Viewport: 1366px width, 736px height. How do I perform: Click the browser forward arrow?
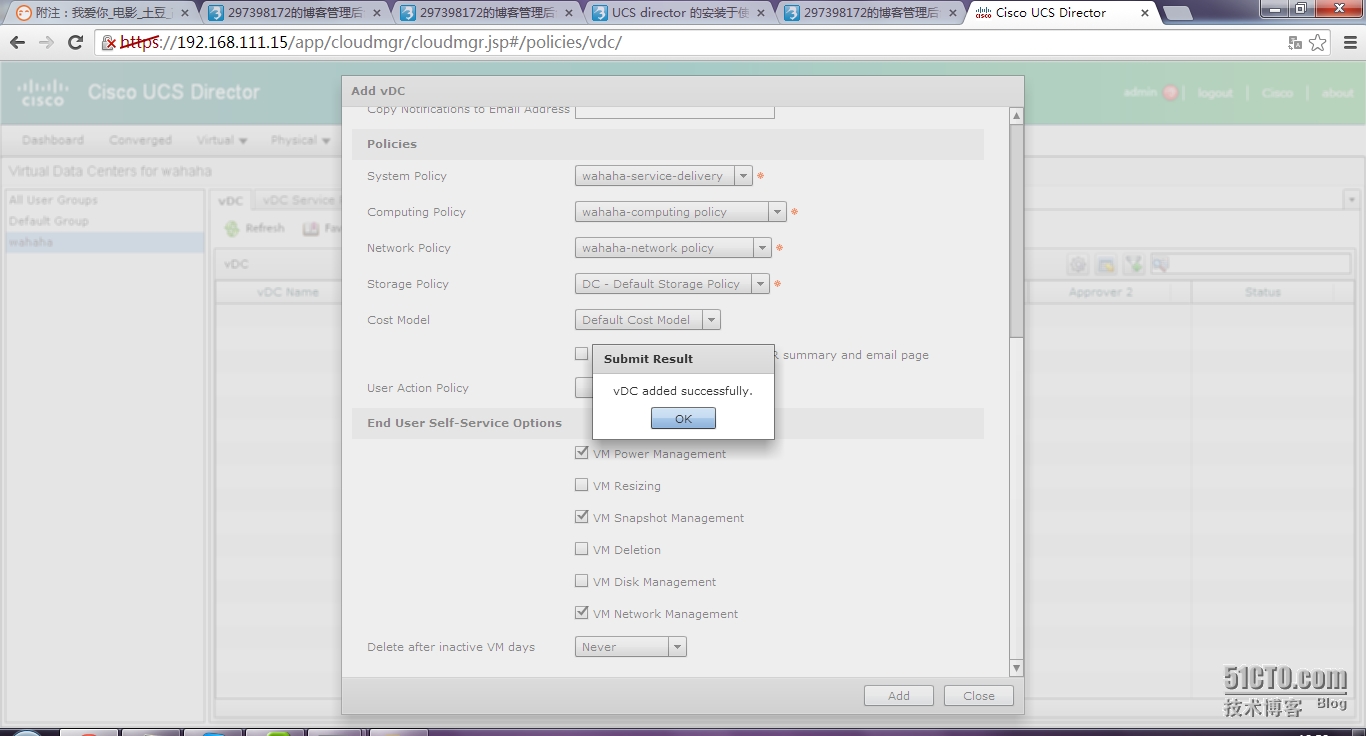pyautogui.click(x=46, y=43)
